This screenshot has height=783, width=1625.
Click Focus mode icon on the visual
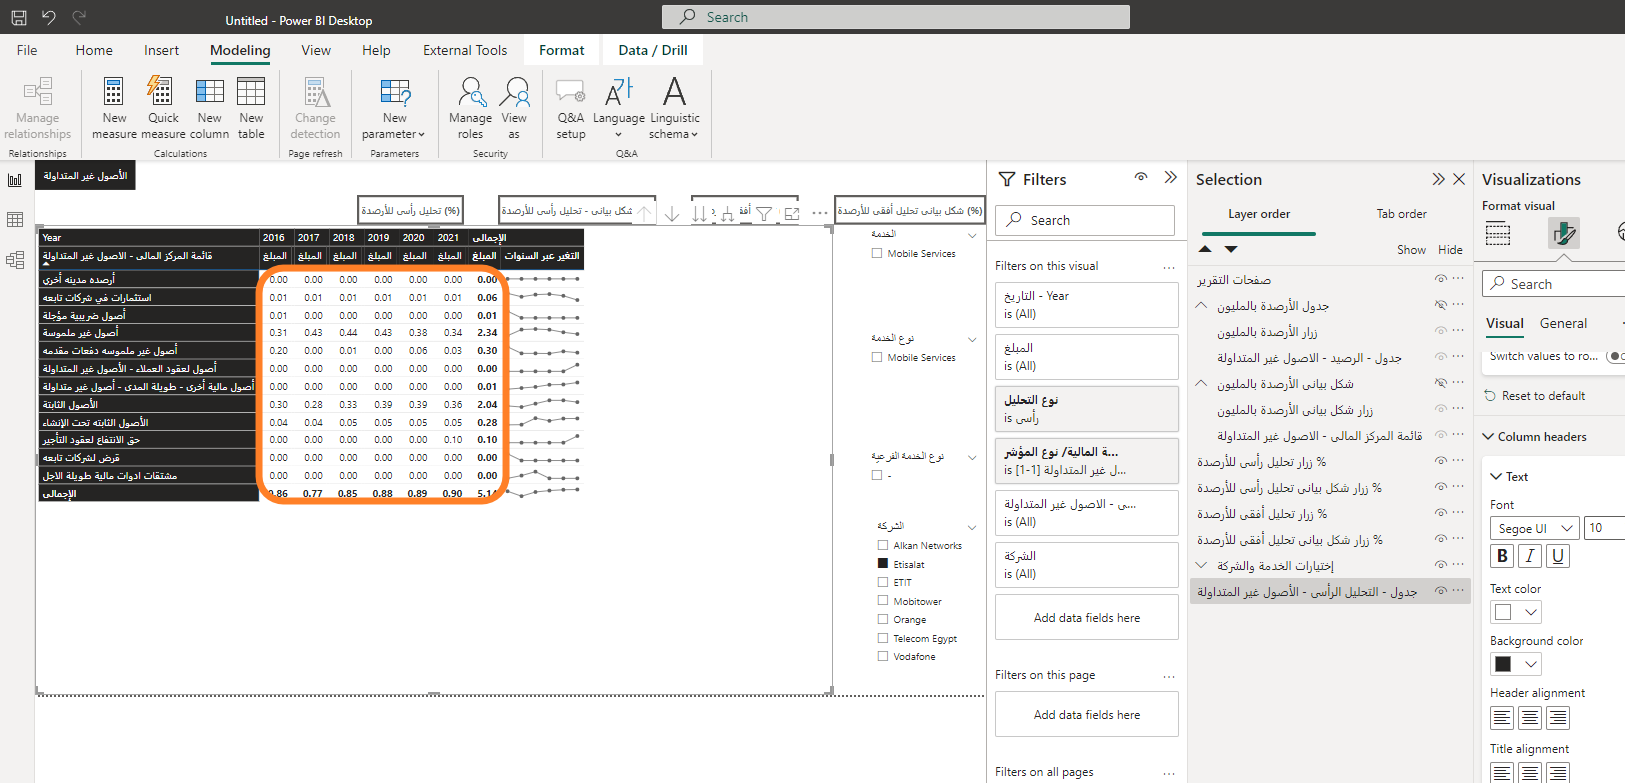click(792, 214)
